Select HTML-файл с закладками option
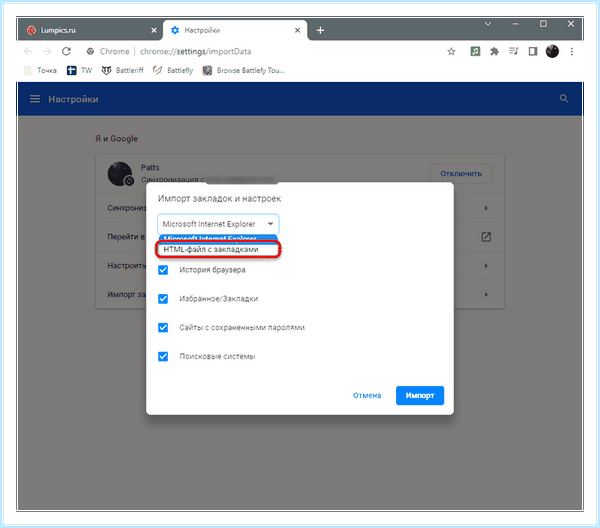Screen dimensions: 600x528 point(218,249)
